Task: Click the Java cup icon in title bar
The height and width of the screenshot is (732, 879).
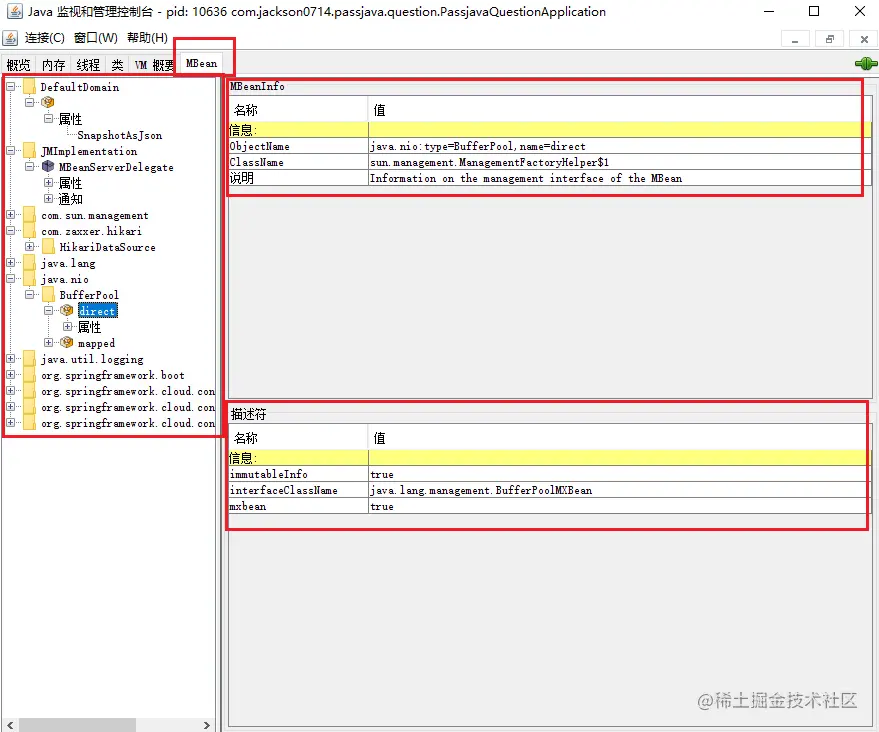Action: coord(15,11)
